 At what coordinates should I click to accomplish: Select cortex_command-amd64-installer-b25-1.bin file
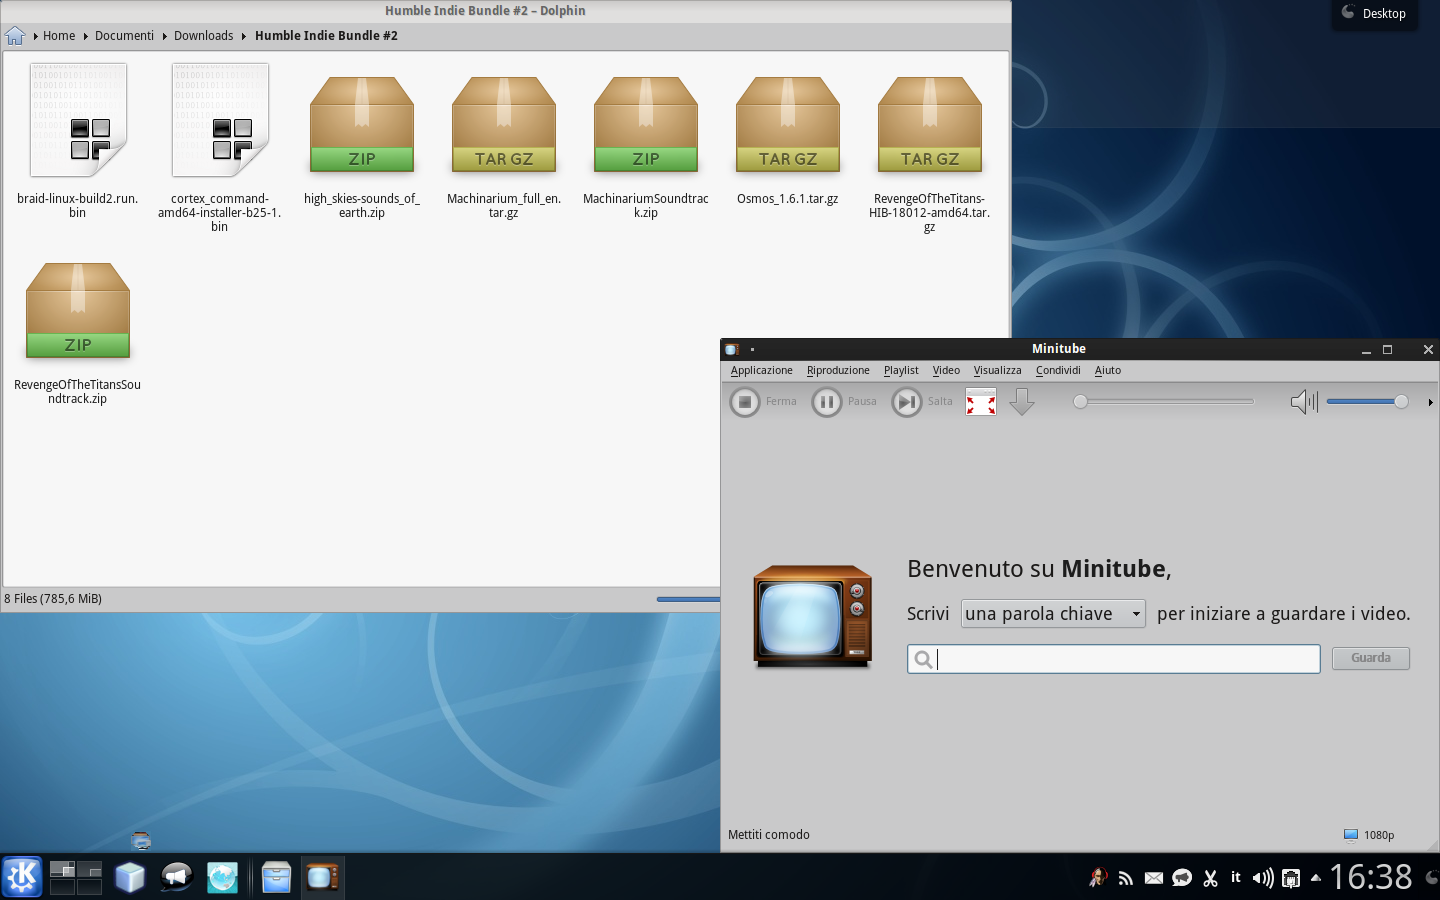[x=220, y=148]
